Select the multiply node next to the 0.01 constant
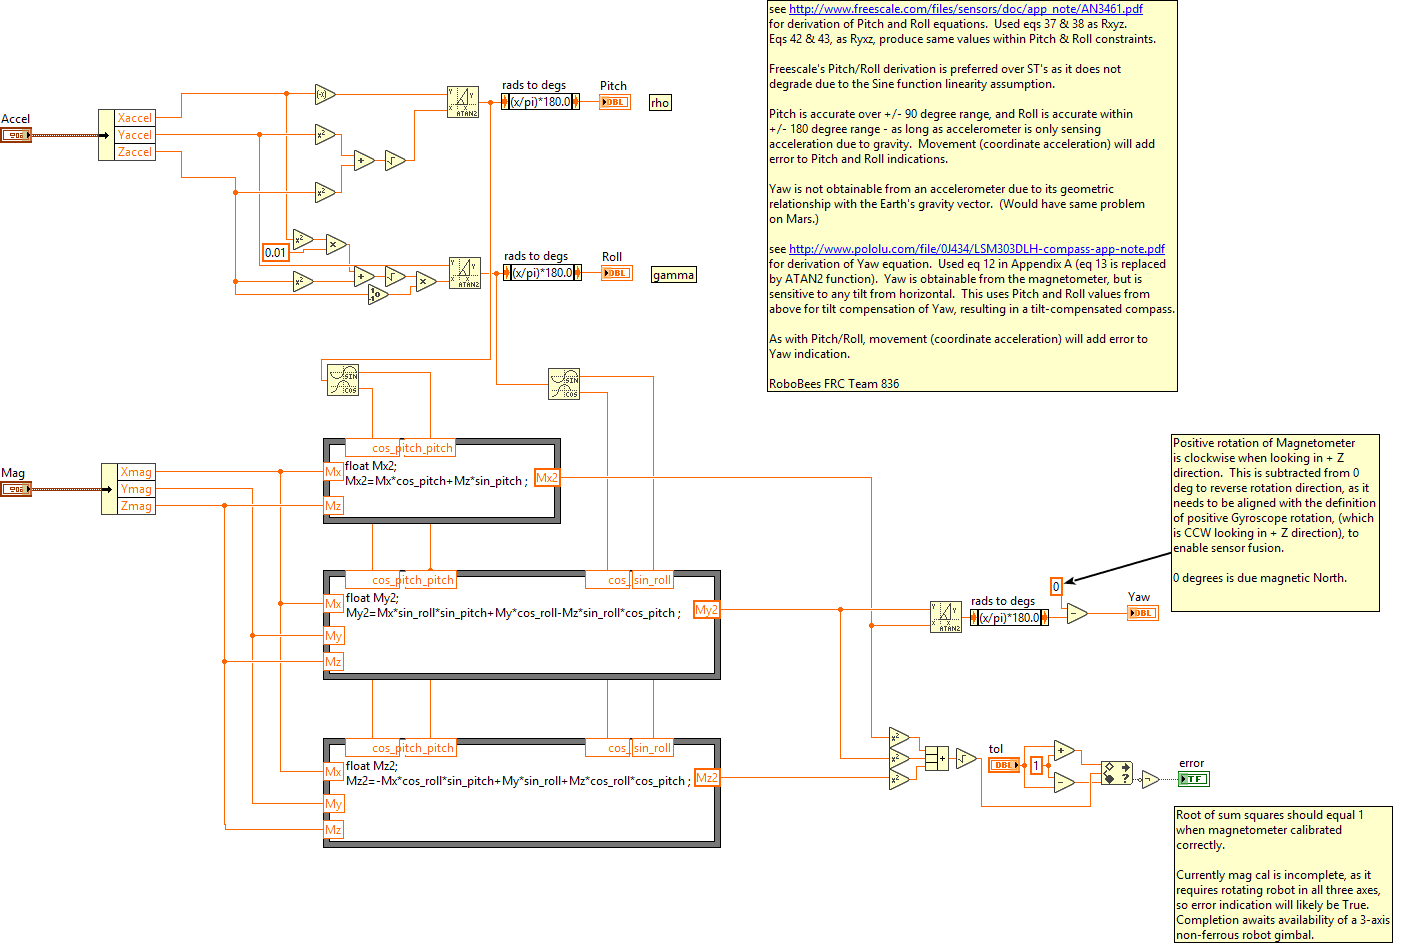The height and width of the screenshot is (946, 1406). pos(335,244)
